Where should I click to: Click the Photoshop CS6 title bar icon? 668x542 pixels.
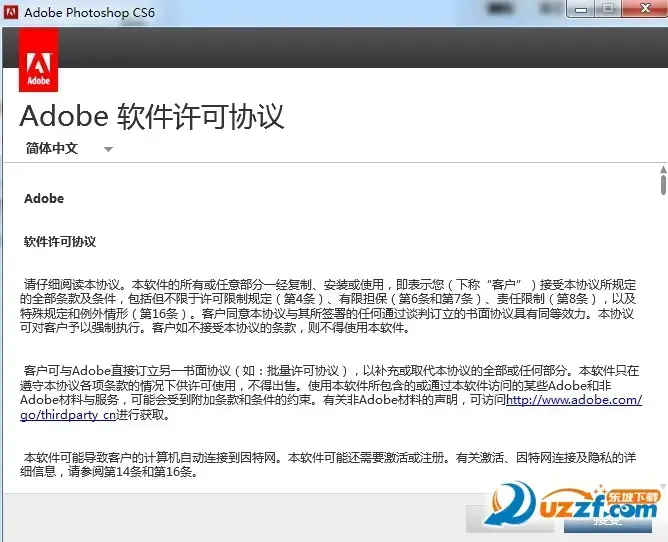click(11, 12)
